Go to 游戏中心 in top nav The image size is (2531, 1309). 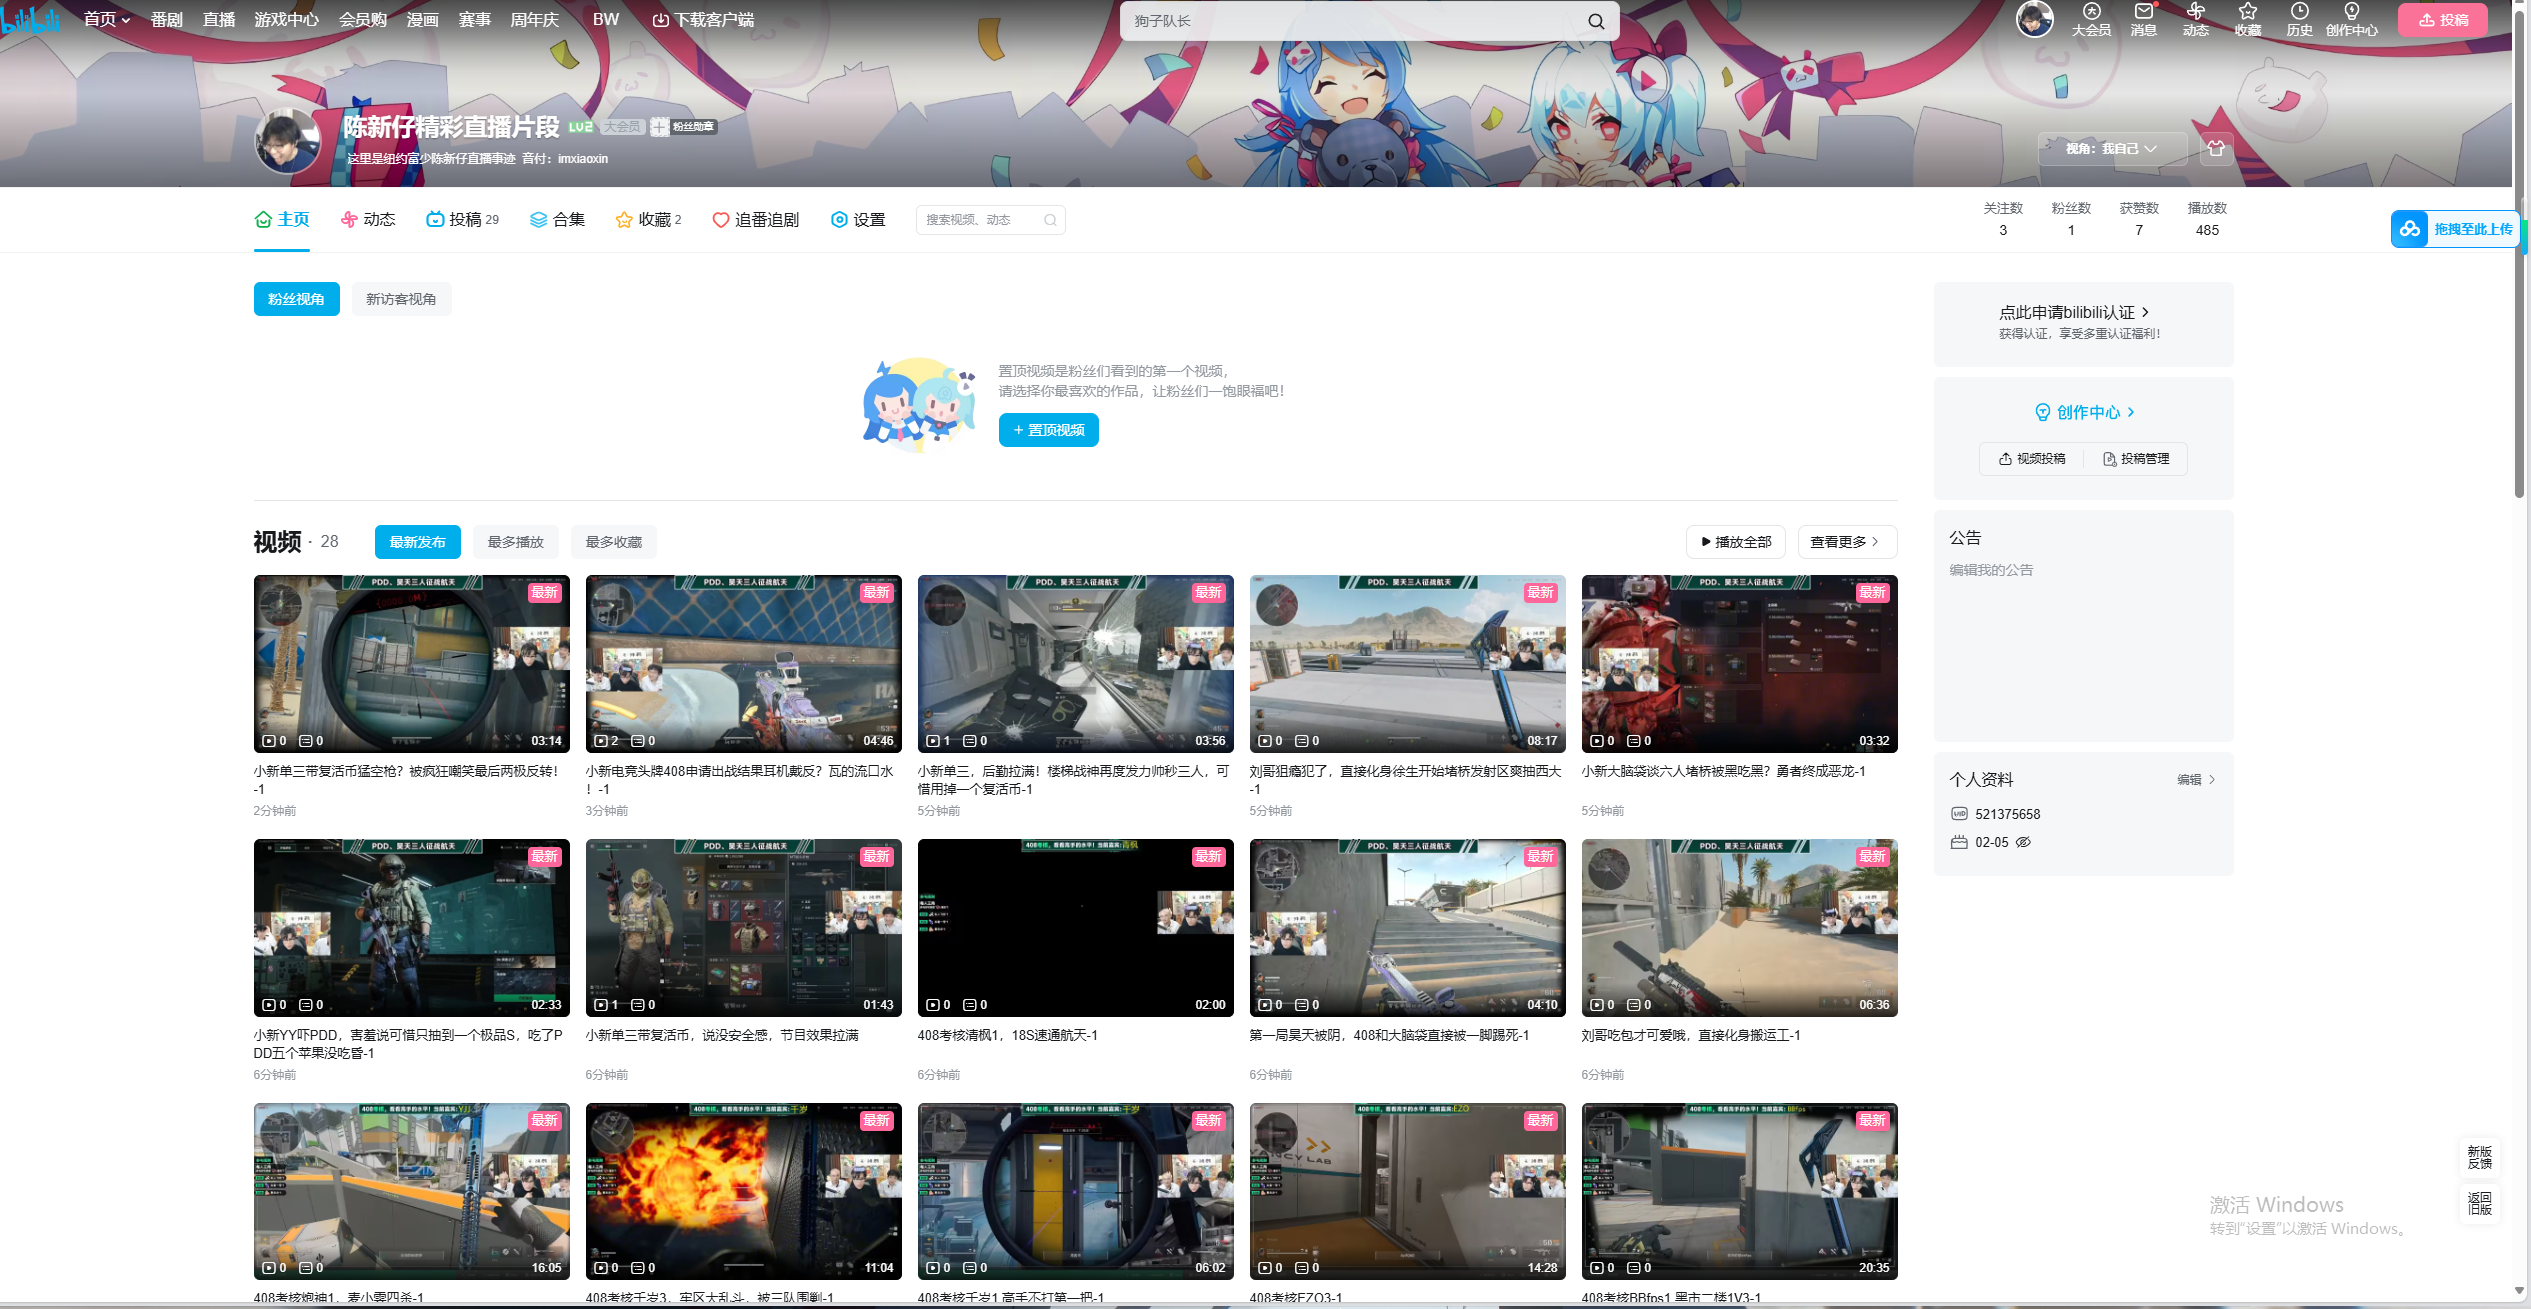[287, 19]
